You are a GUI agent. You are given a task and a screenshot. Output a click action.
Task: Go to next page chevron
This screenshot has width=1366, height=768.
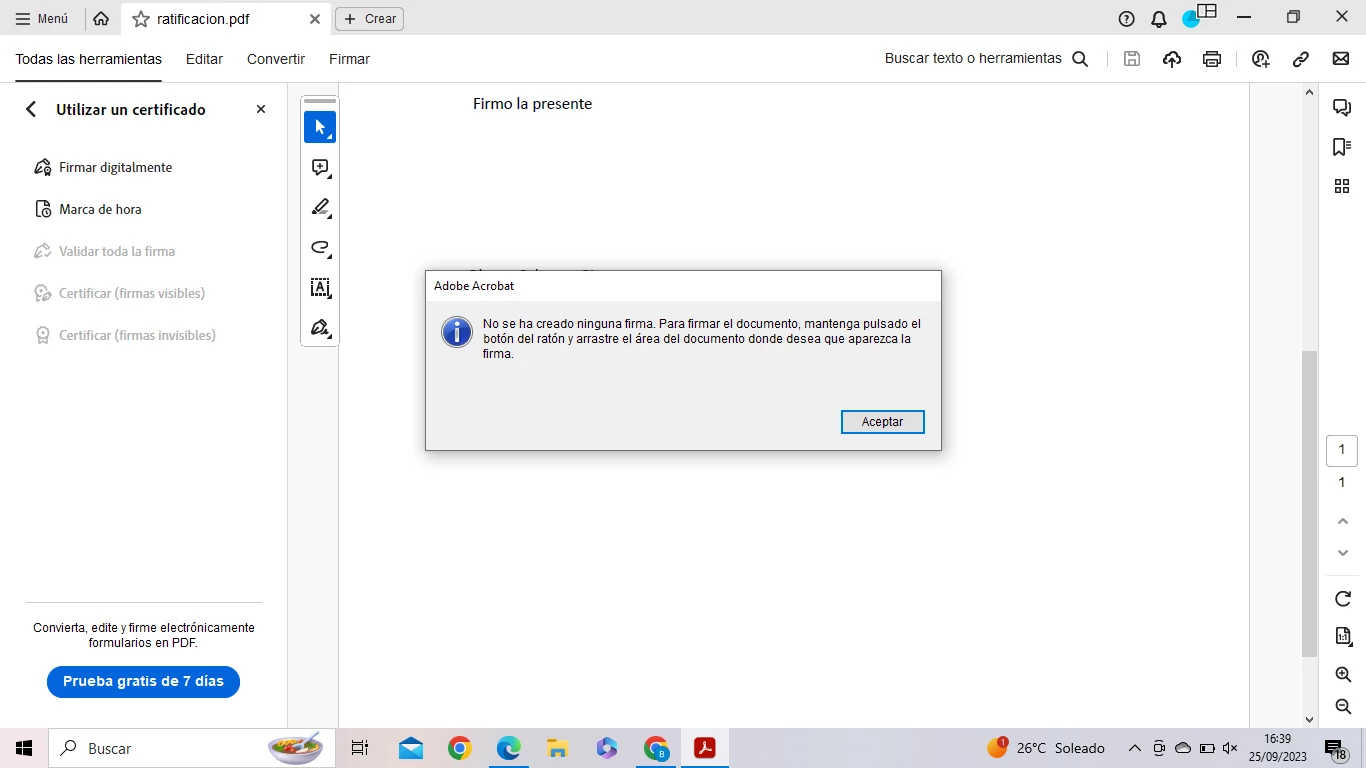pos(1343,553)
